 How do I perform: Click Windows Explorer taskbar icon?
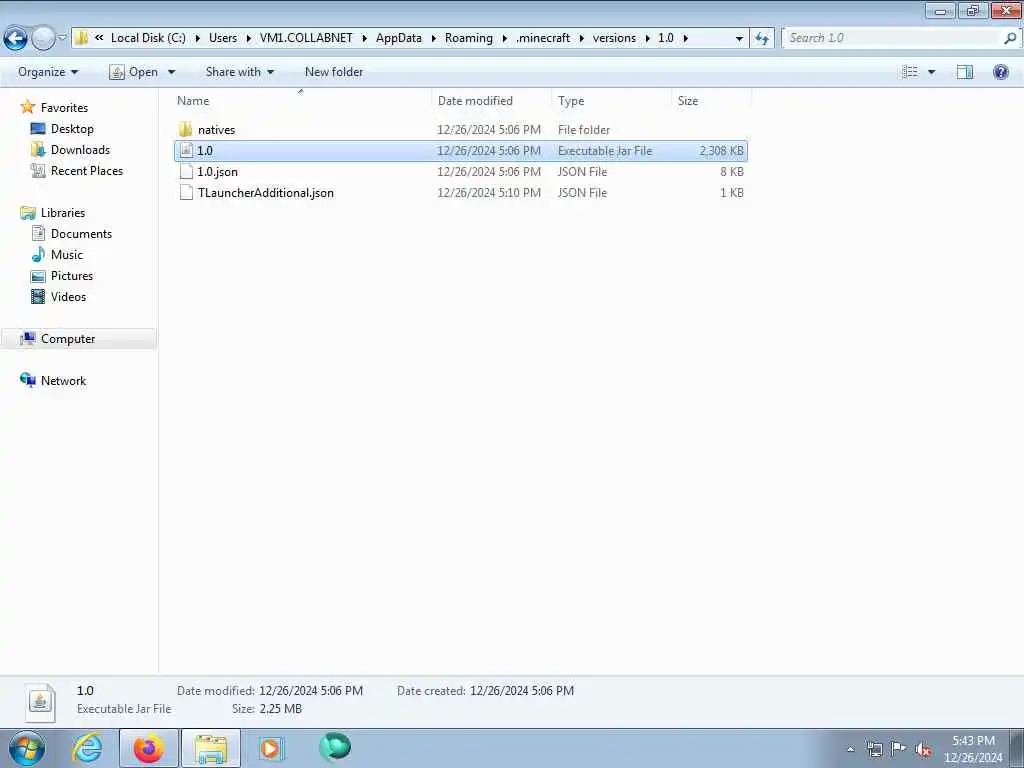[211, 748]
